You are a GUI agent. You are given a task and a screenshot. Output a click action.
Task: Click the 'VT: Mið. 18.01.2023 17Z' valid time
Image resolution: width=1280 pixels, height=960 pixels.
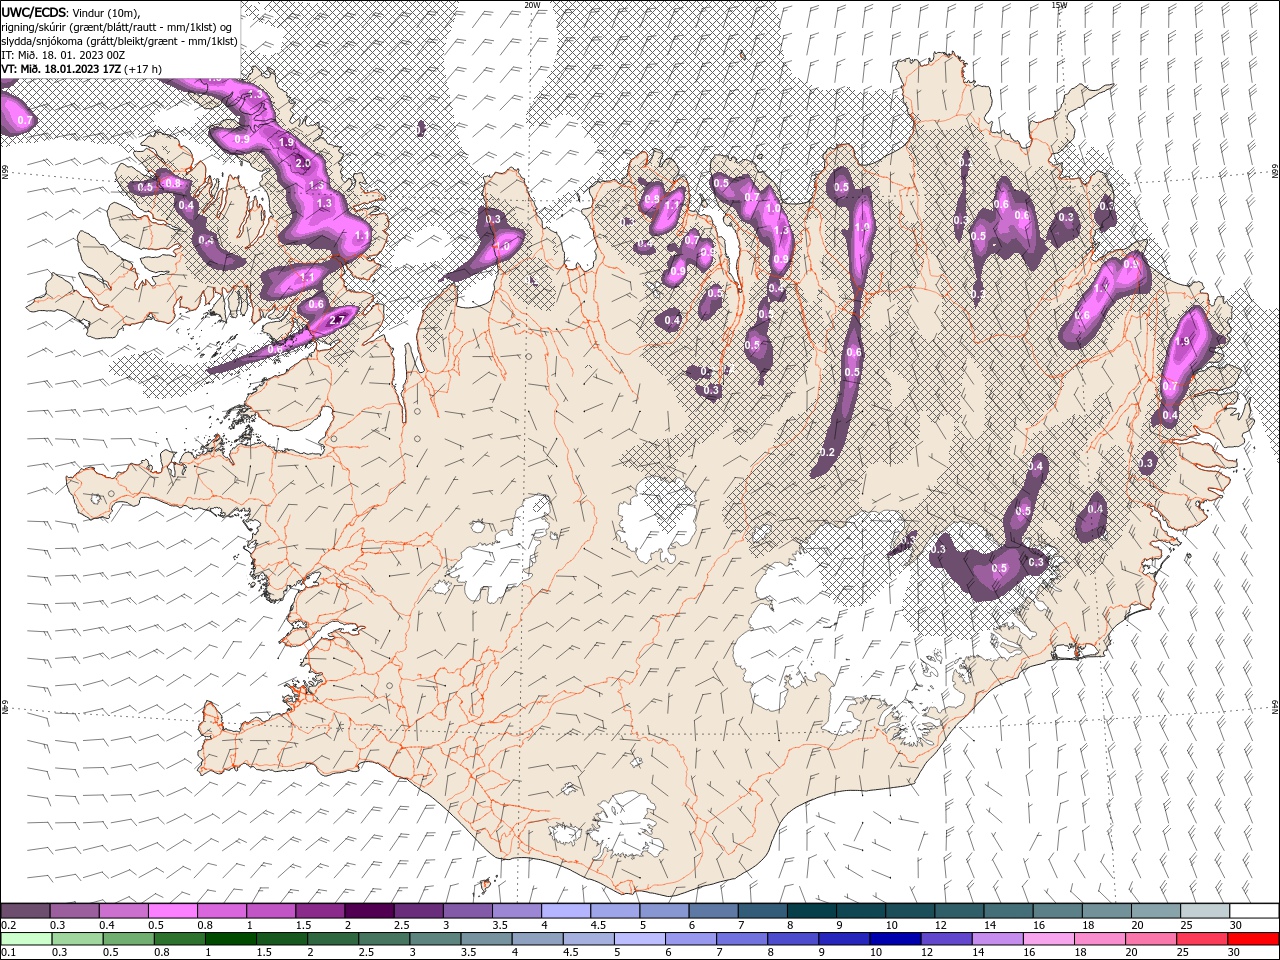[61, 69]
